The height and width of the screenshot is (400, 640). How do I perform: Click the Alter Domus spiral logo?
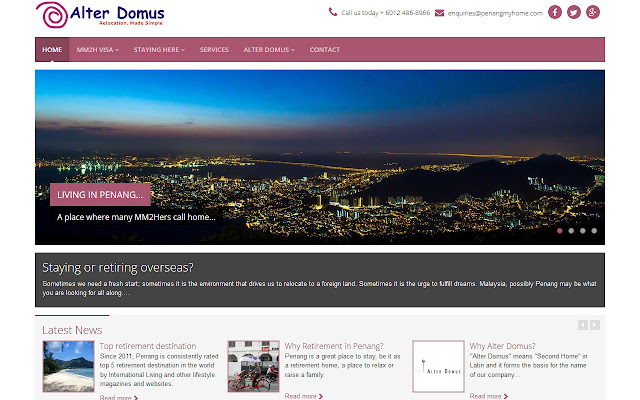click(52, 15)
